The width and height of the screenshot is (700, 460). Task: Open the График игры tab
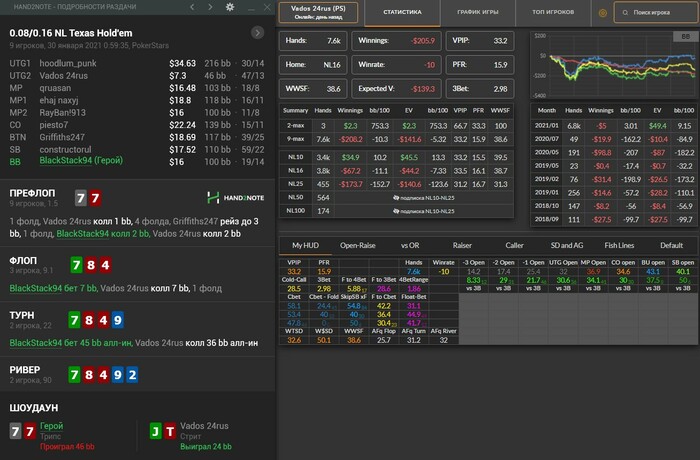coord(478,13)
